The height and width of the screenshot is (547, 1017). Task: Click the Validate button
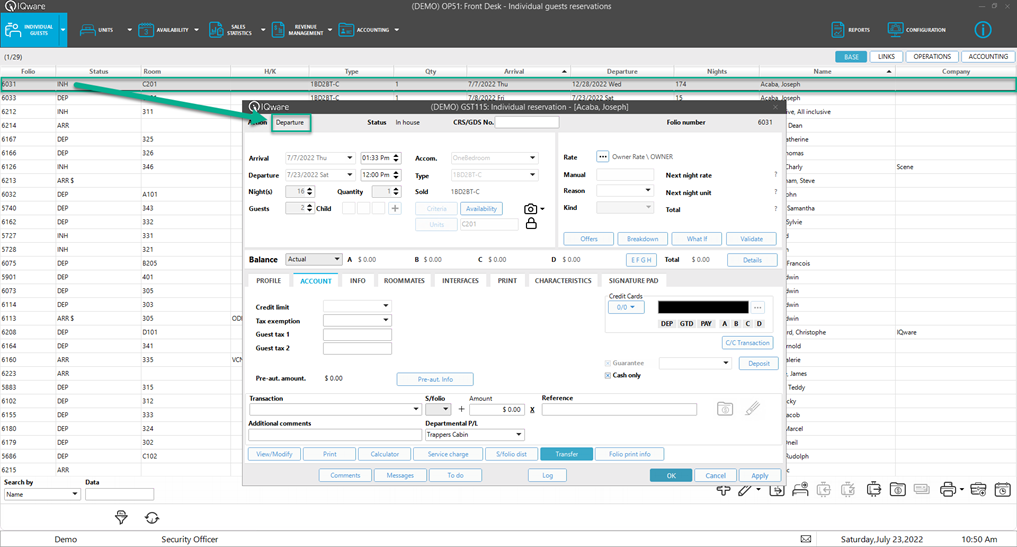pos(751,239)
